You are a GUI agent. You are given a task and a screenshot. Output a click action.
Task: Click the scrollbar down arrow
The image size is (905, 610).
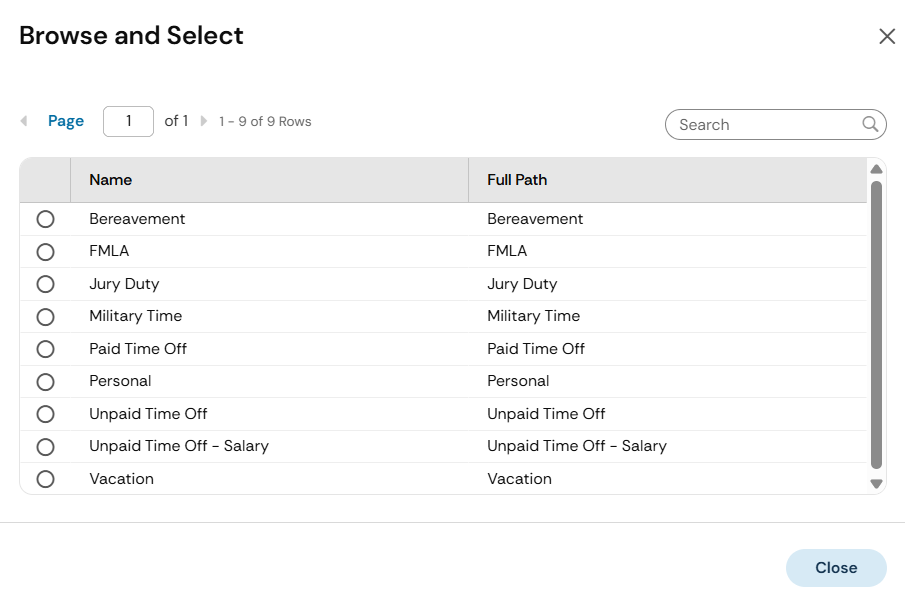876,484
